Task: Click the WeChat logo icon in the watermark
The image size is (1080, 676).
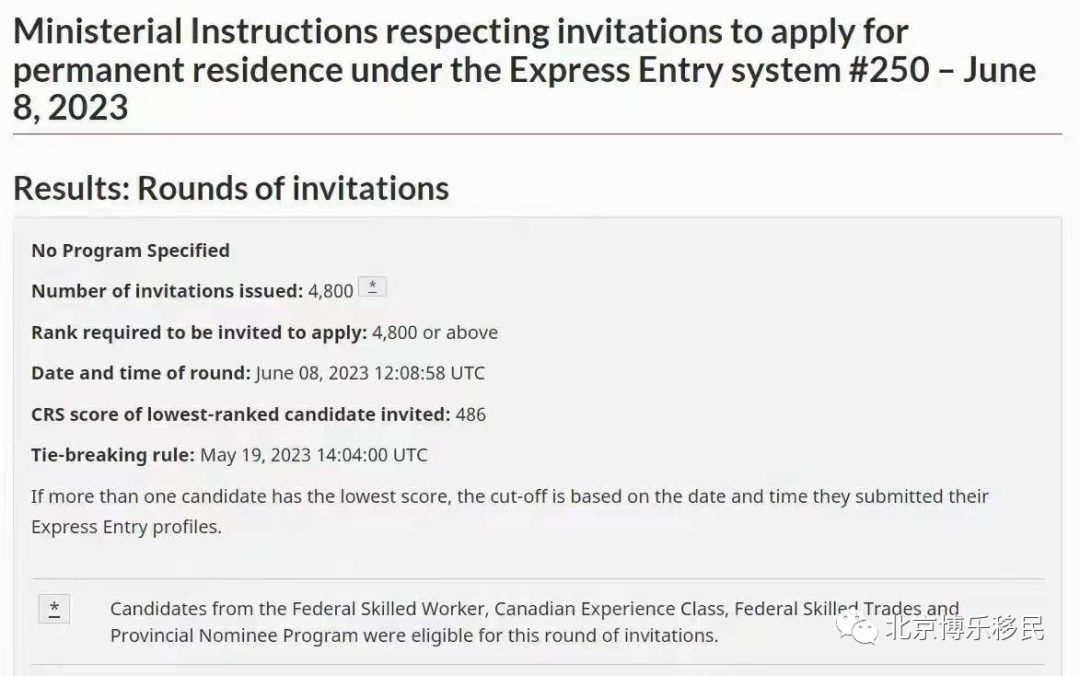Action: (x=857, y=627)
